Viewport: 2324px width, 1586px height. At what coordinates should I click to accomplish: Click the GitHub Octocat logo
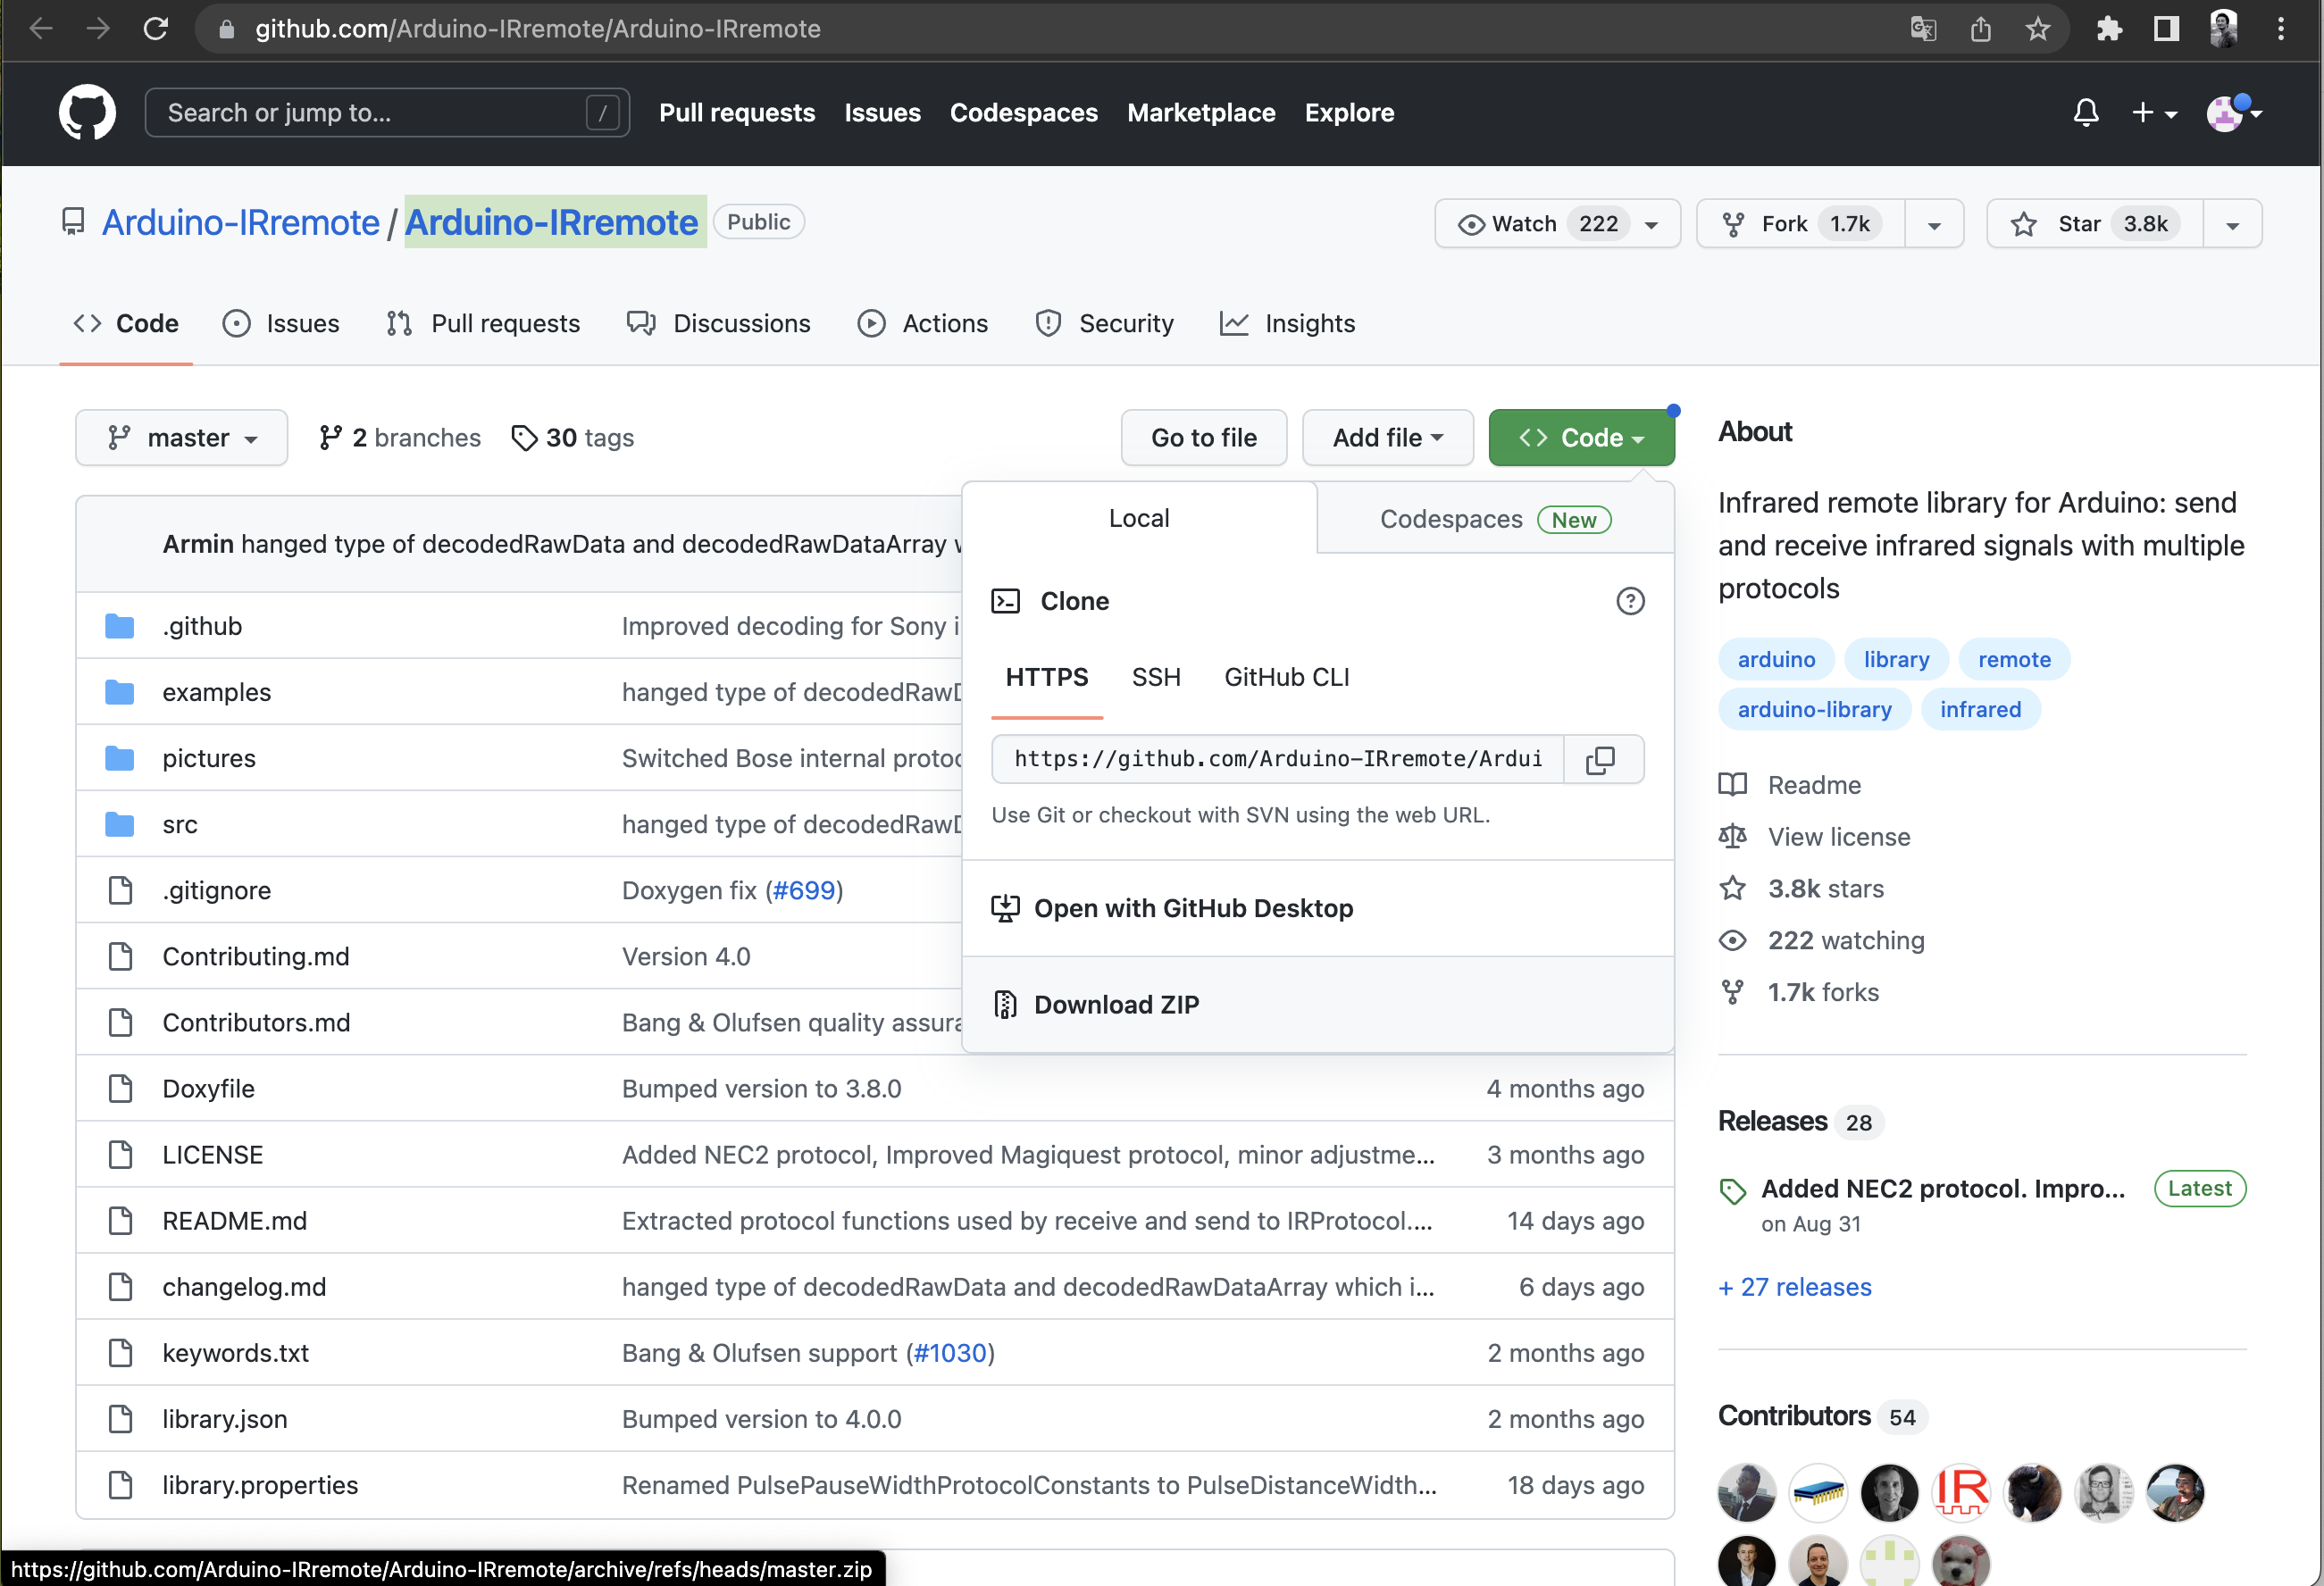87,112
